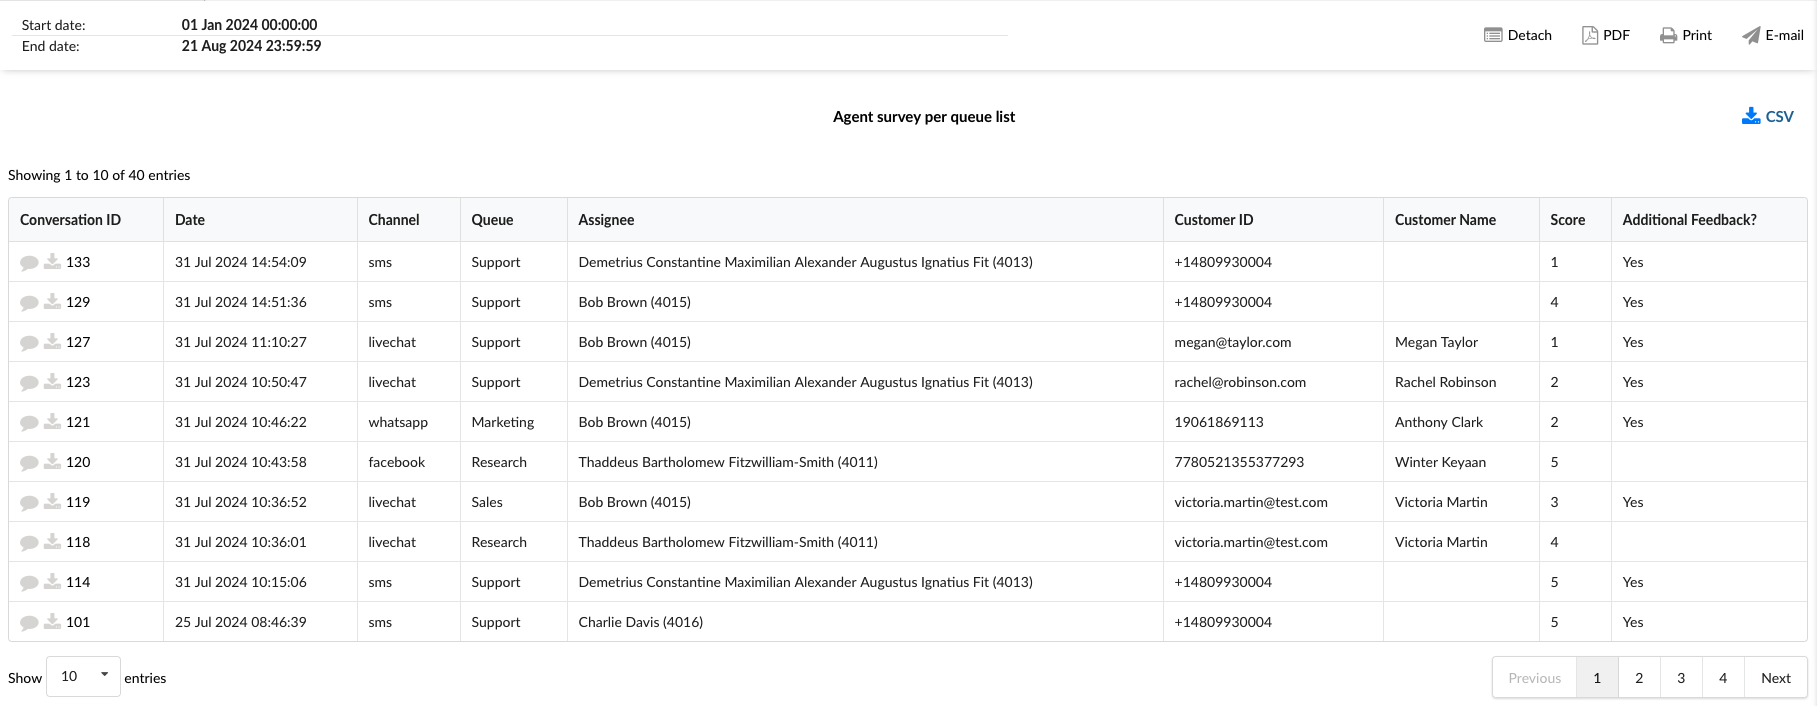Go to page 3

point(1681,677)
